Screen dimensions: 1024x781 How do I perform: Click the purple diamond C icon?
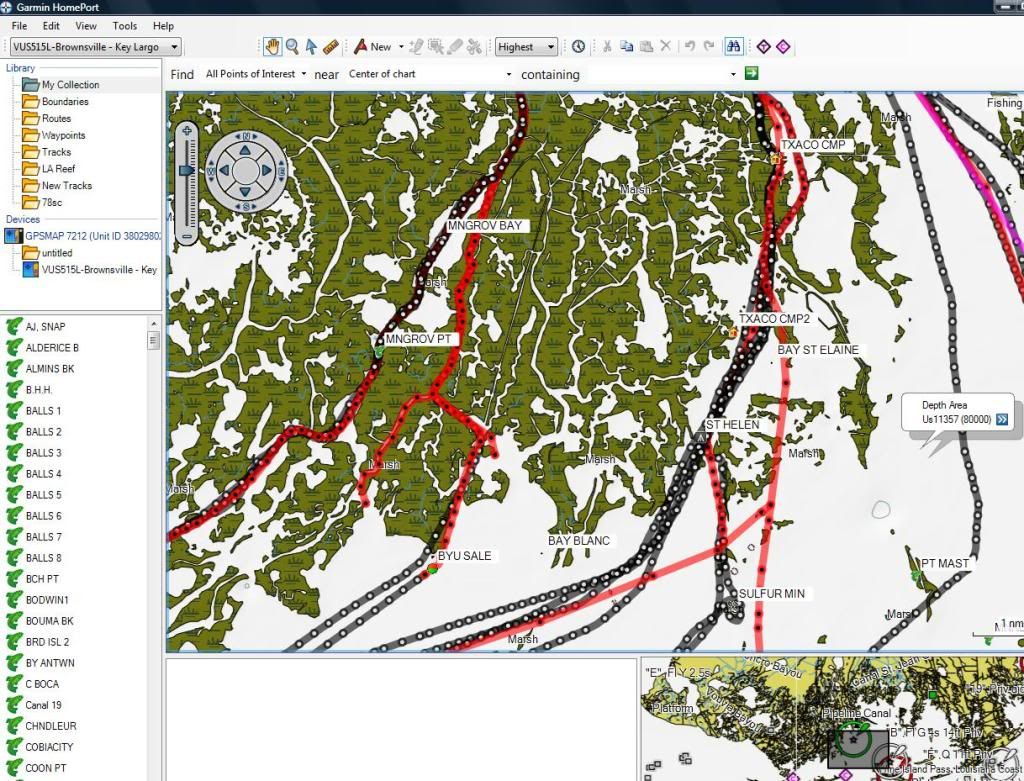pyautogui.click(x=783, y=46)
